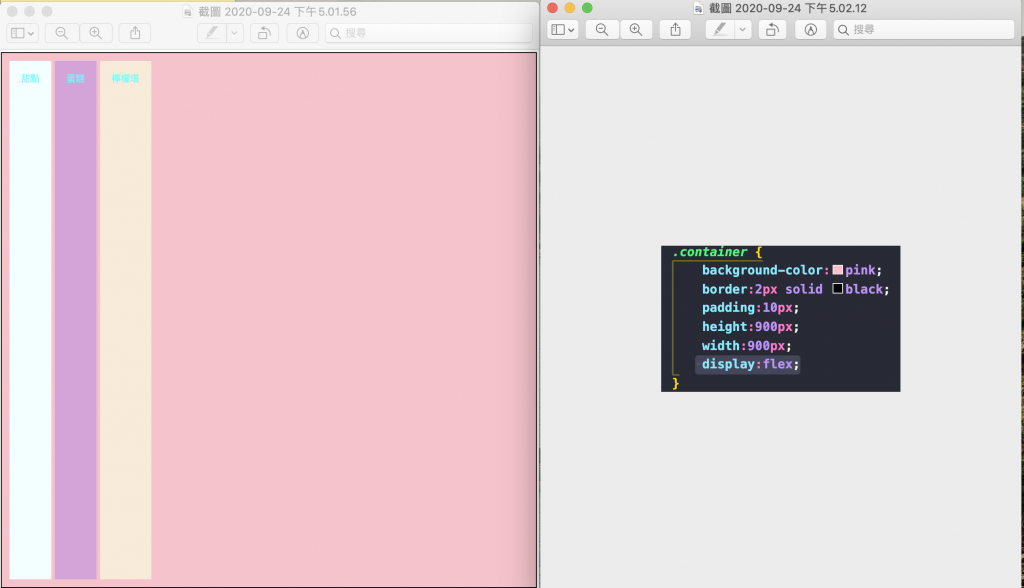Click the 'background-color' property text

click(x=762, y=270)
